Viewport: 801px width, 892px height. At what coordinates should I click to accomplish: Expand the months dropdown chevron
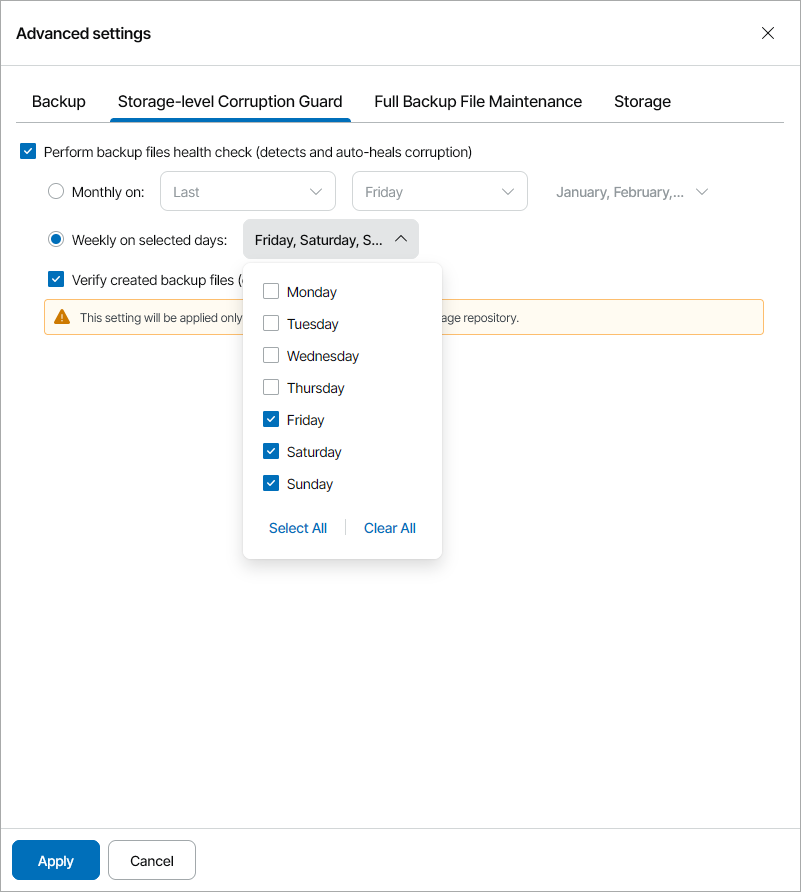click(x=702, y=192)
